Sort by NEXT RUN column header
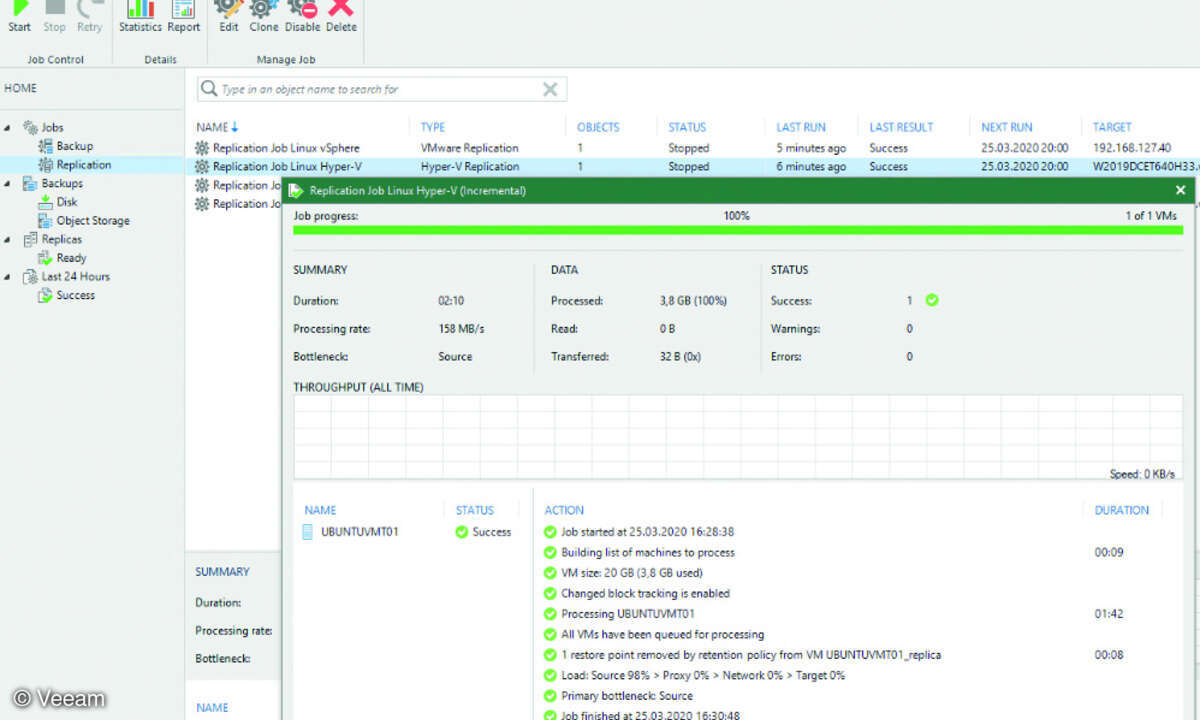This screenshot has width=1200, height=720. coord(1007,127)
